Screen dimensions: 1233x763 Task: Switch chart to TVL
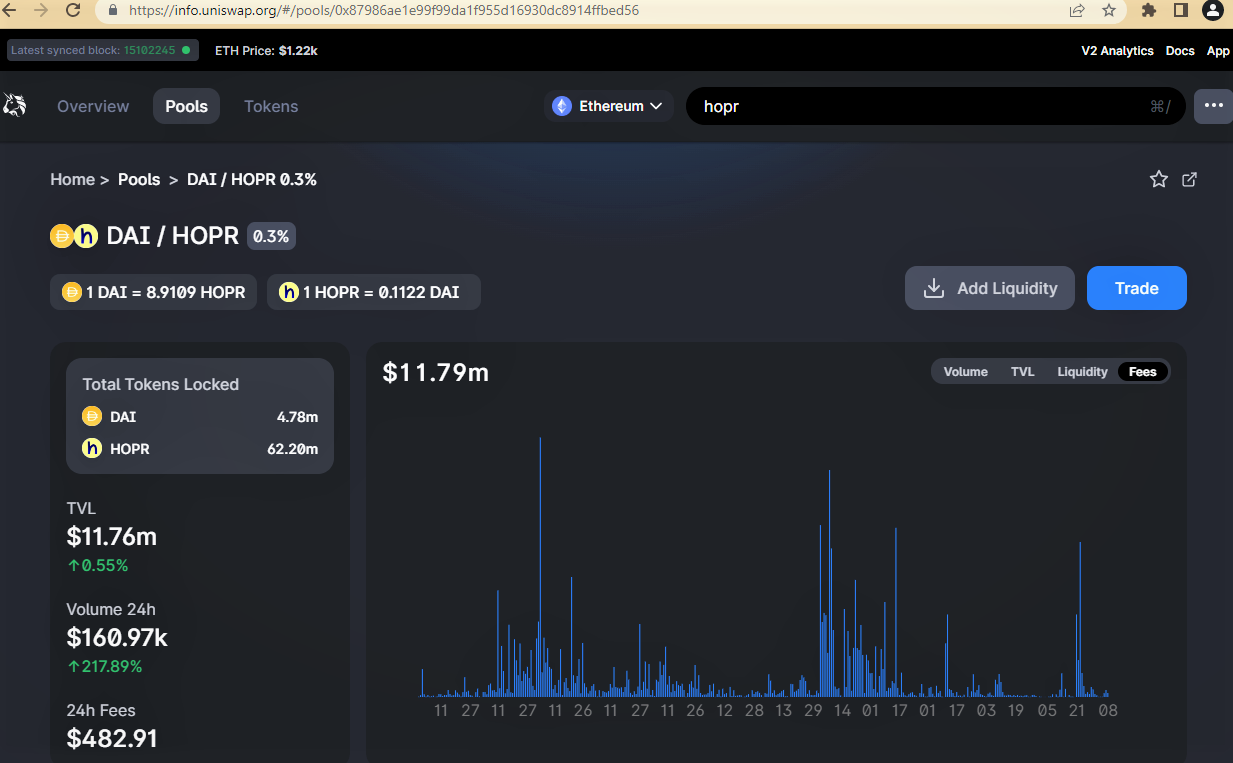coord(1022,372)
